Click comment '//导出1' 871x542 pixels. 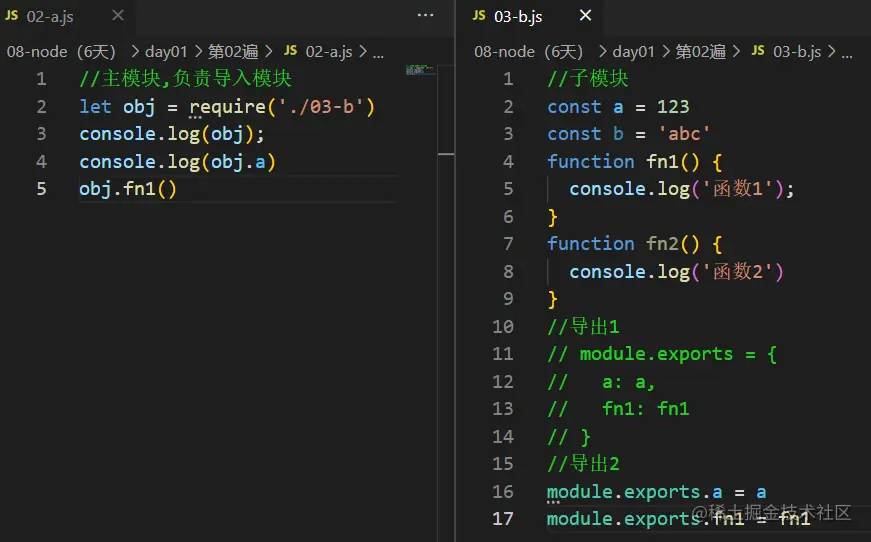click(x=583, y=327)
